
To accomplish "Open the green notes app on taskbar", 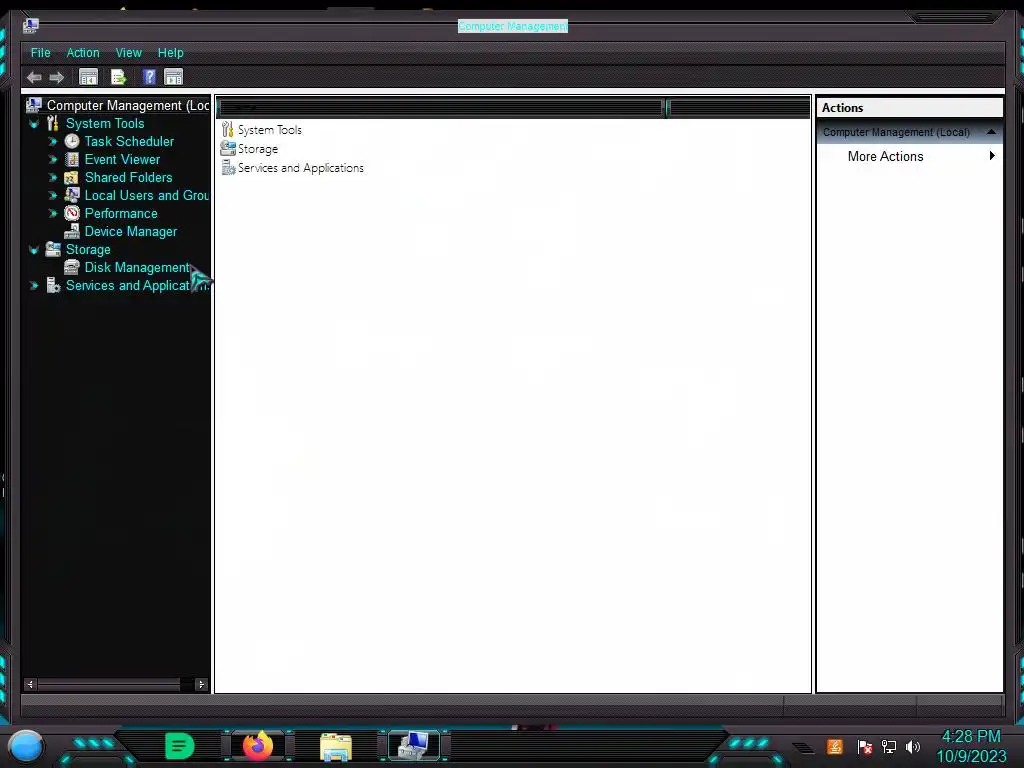I will [180, 746].
